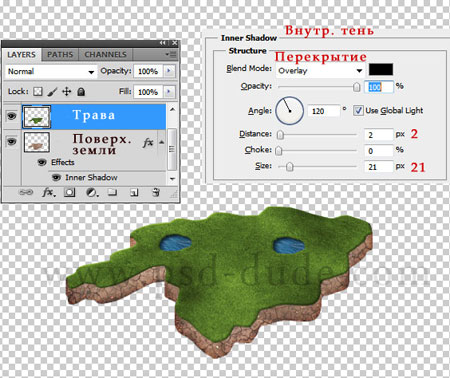Click the Angle dial
The image size is (450, 378).
coord(289,111)
